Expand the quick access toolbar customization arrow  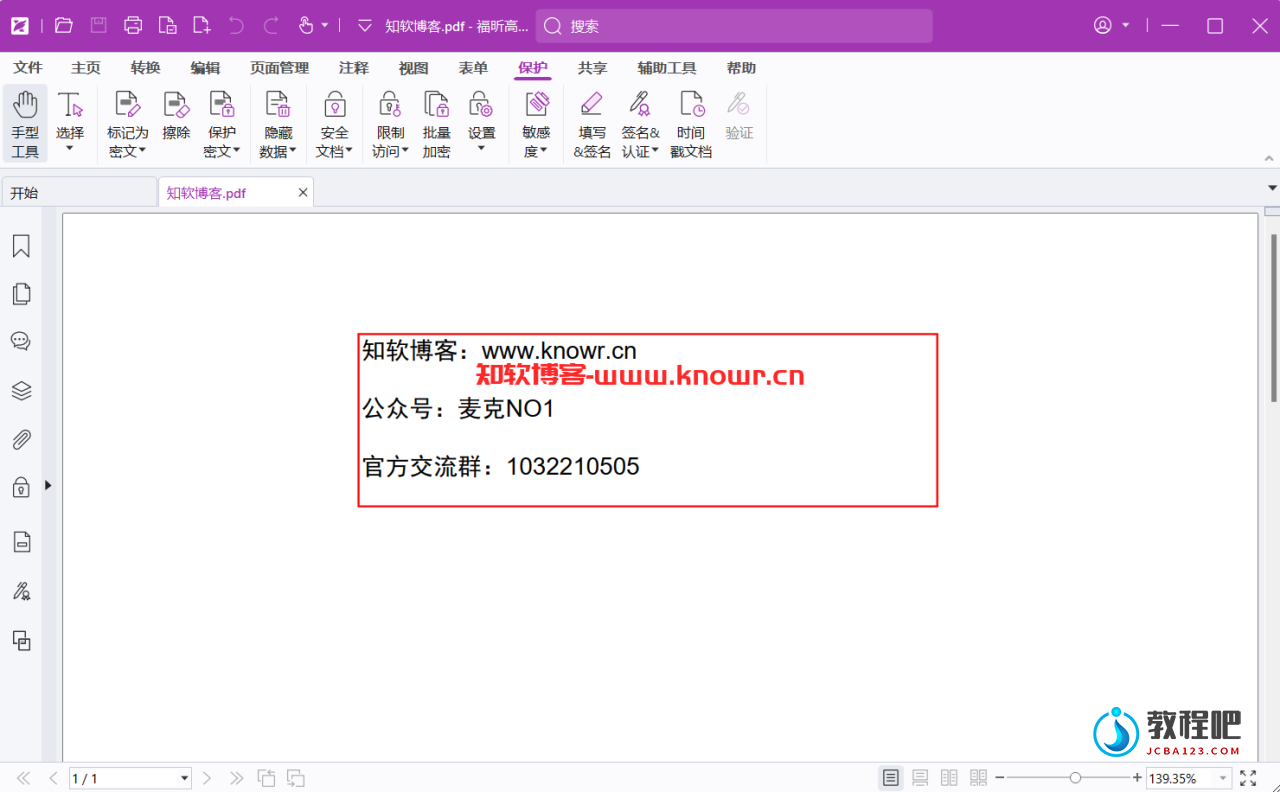(x=364, y=26)
